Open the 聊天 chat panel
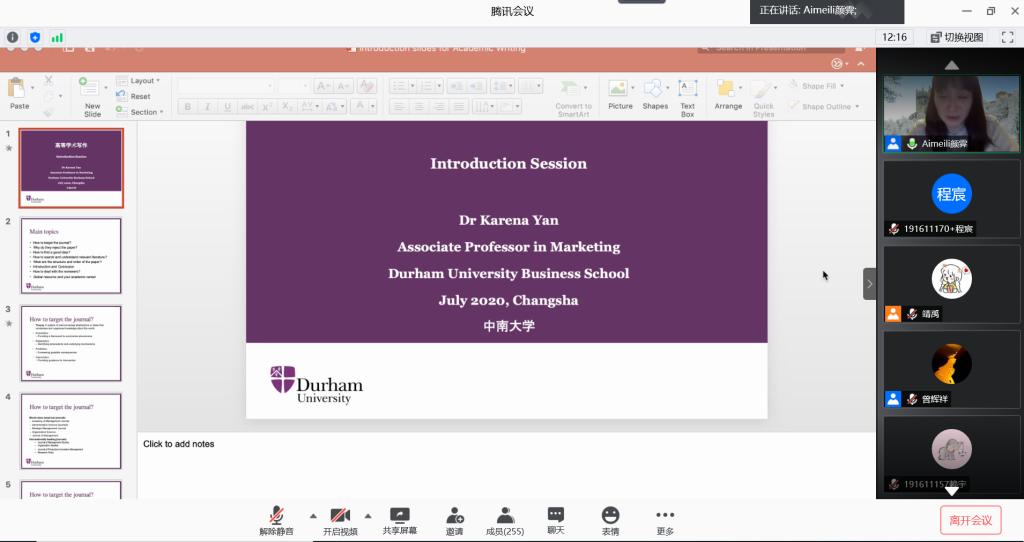 coord(556,520)
